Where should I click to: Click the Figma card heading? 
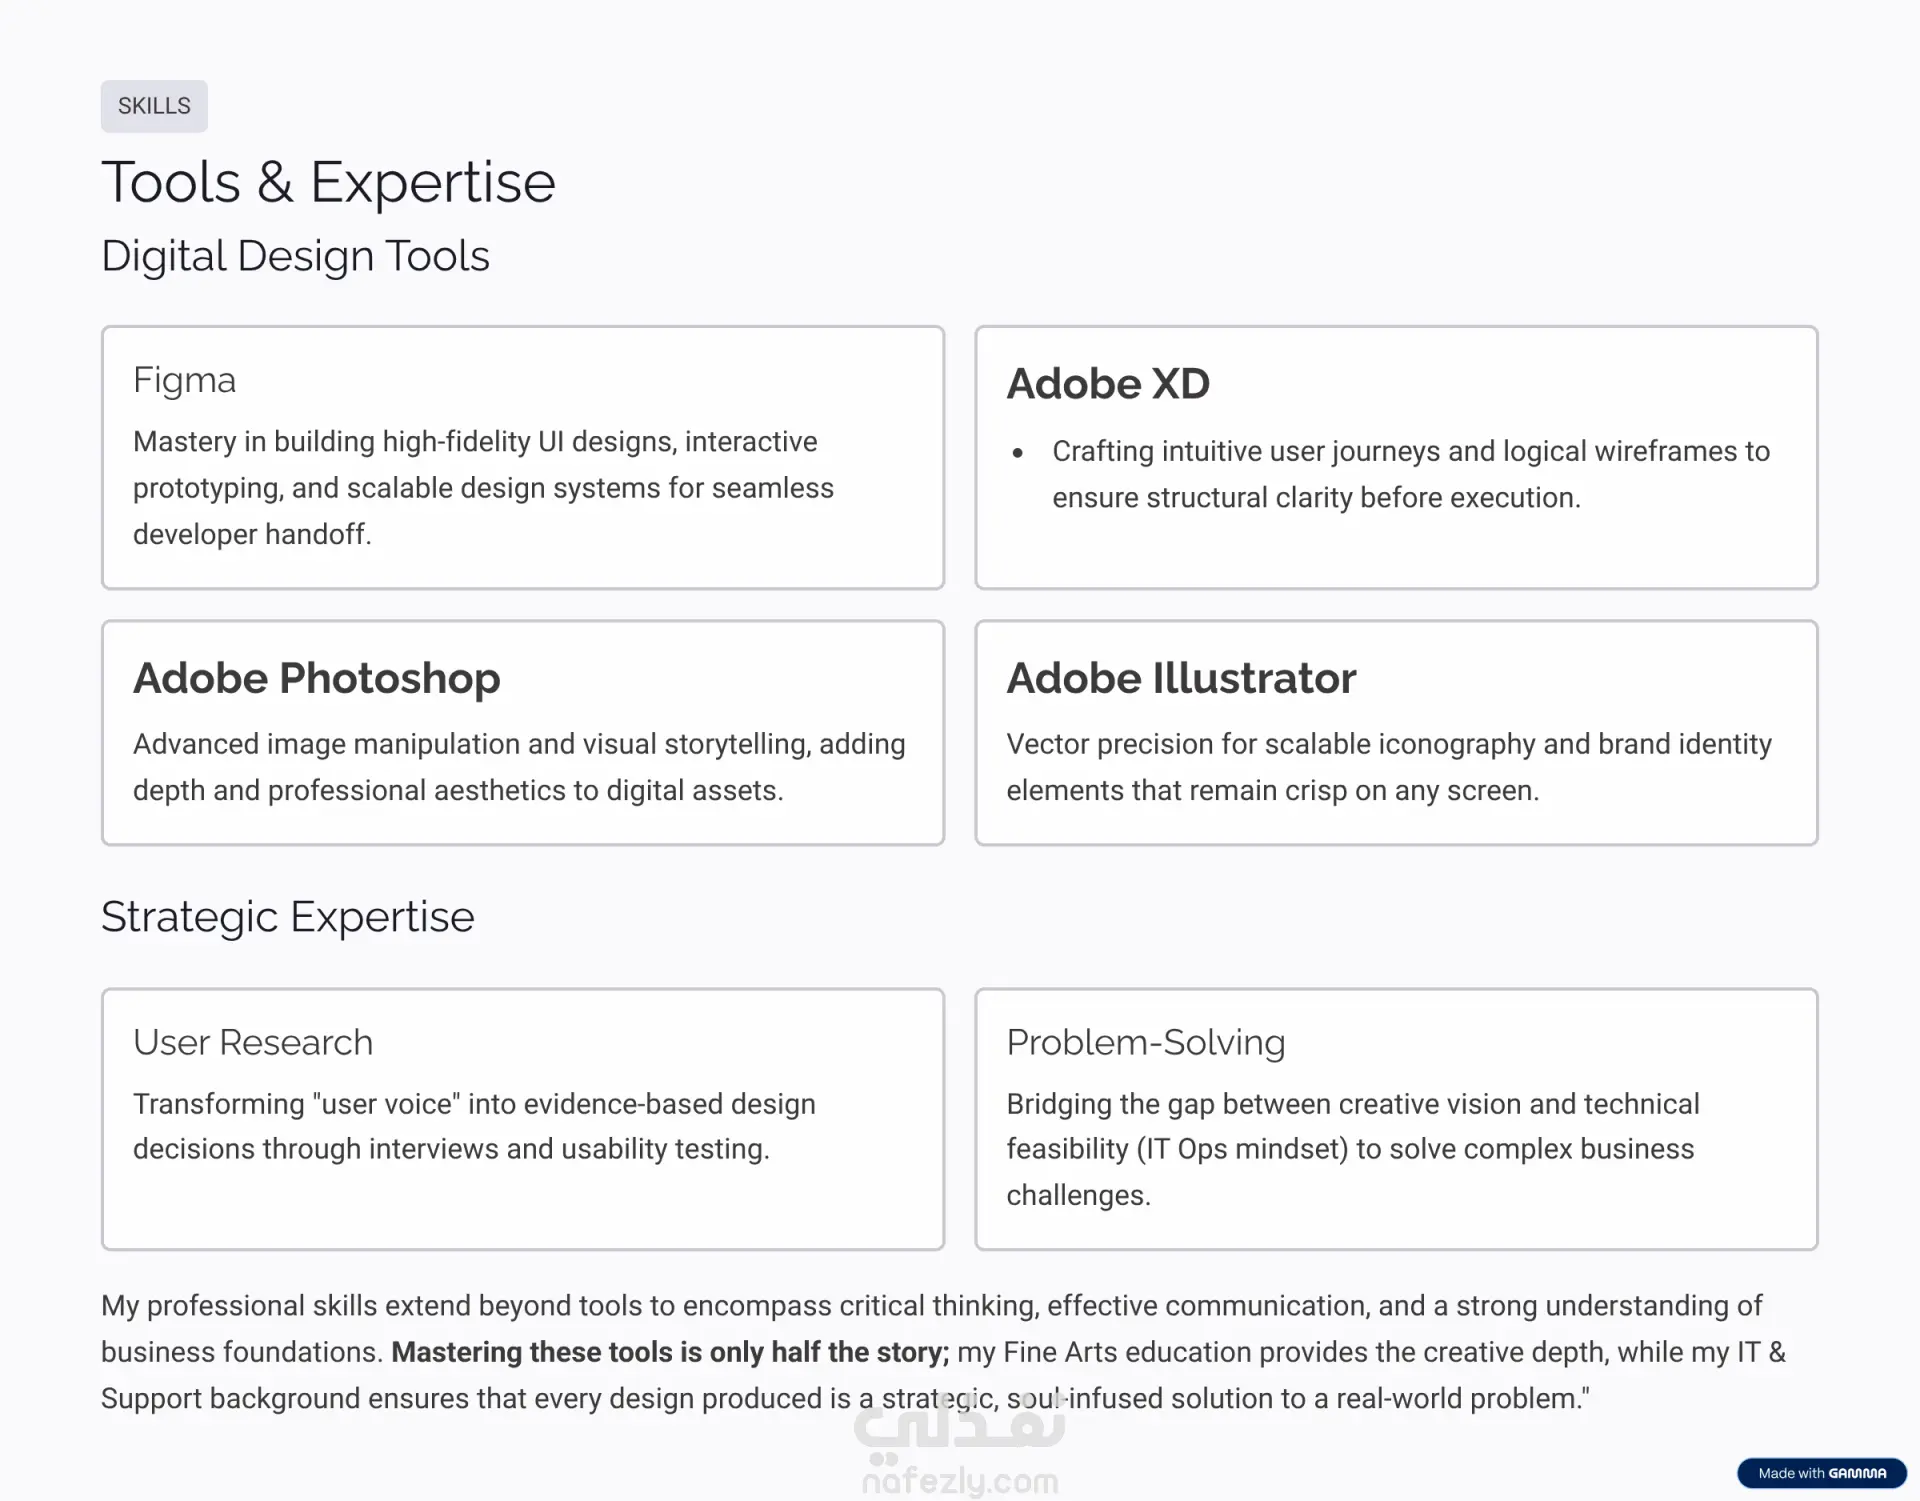click(x=184, y=380)
